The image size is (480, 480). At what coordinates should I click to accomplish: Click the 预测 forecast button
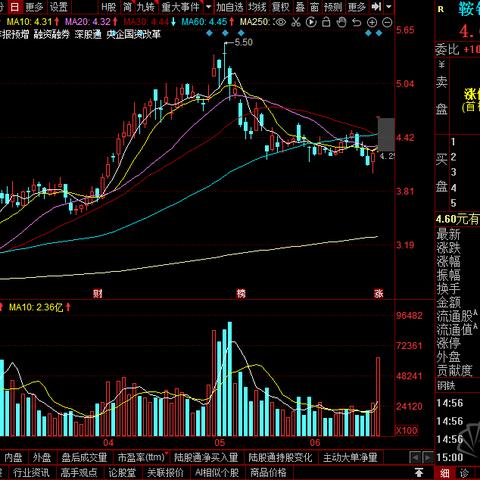click(x=333, y=7)
